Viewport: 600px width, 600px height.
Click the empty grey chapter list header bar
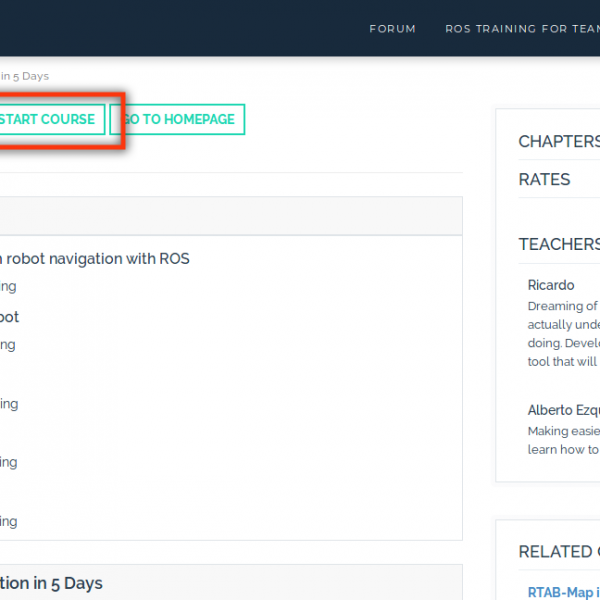[230, 216]
